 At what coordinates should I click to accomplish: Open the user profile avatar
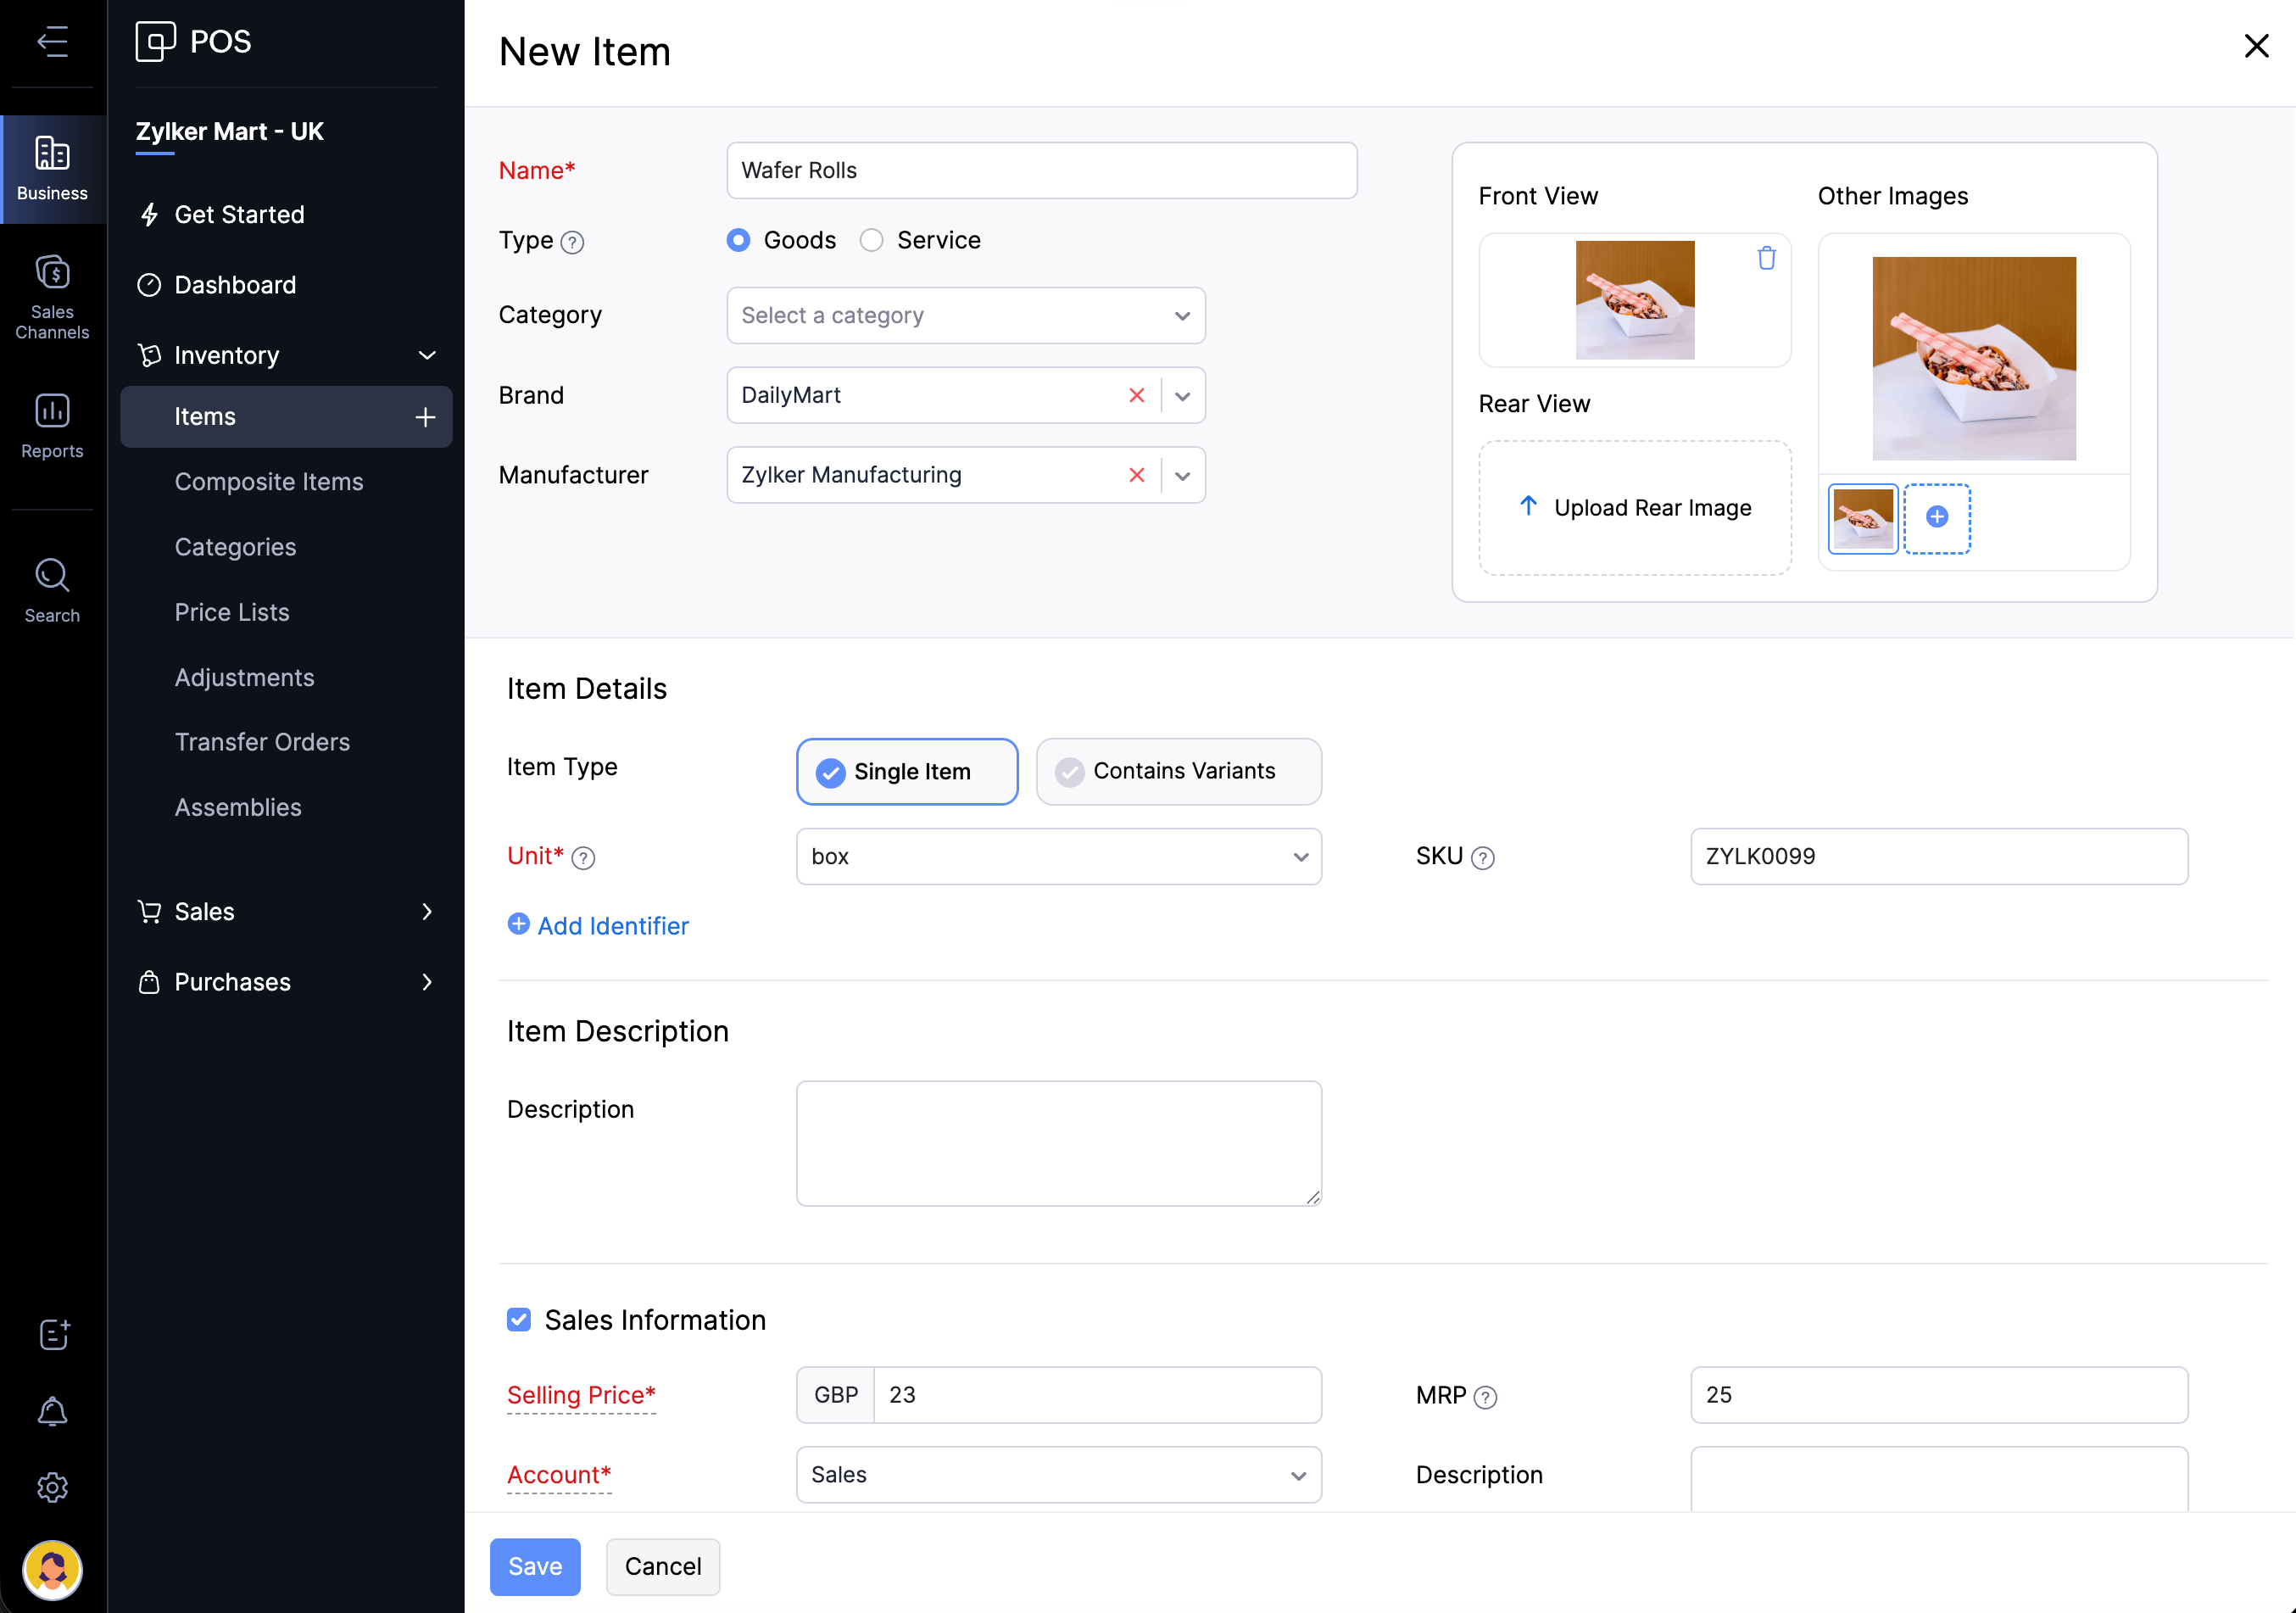[x=52, y=1569]
